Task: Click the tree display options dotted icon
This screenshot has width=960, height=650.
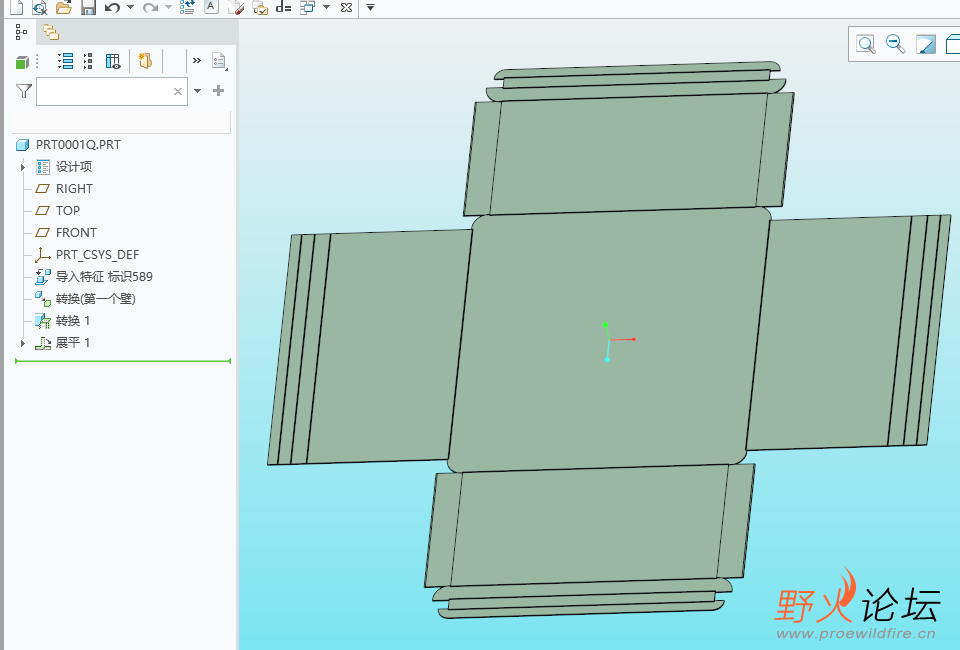Action: coord(88,61)
